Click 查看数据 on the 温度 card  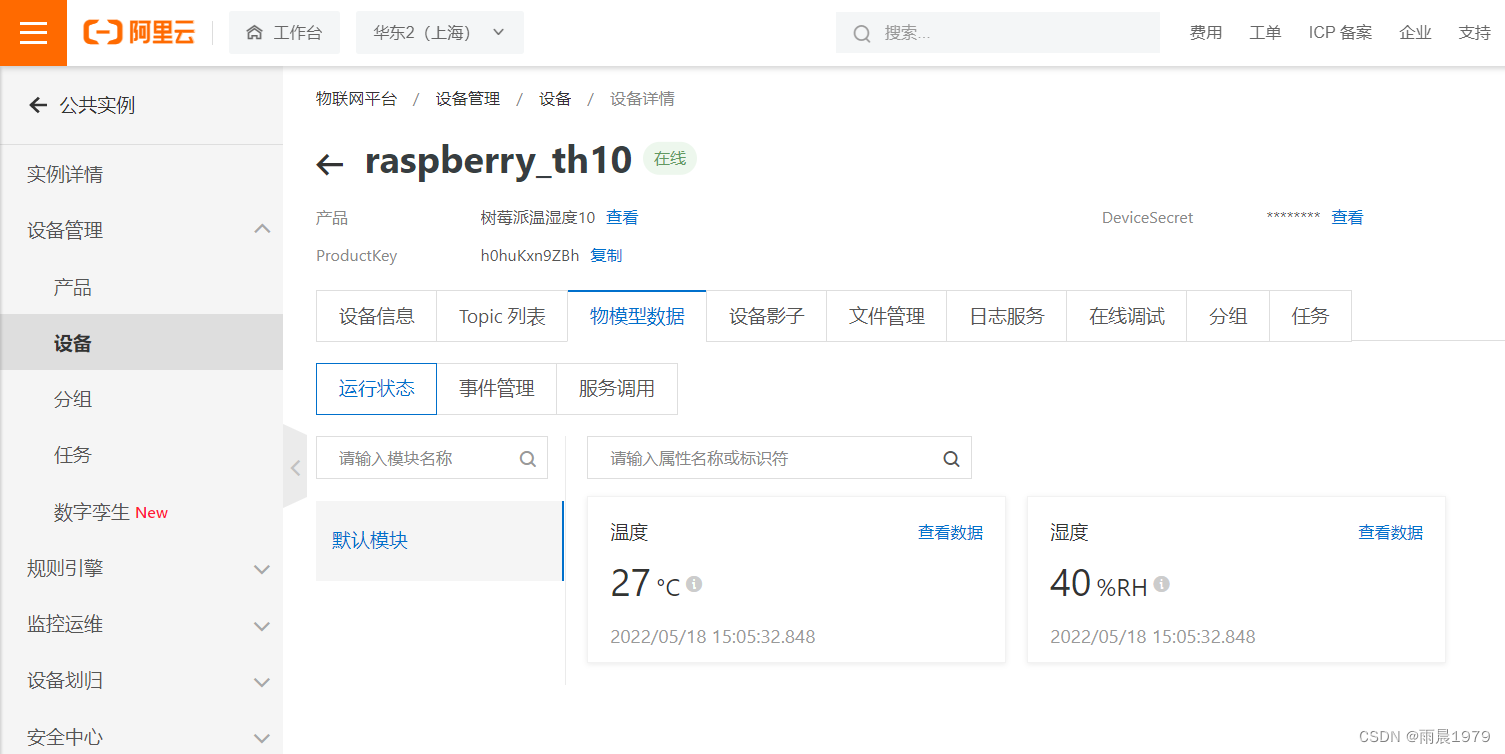[x=951, y=533]
